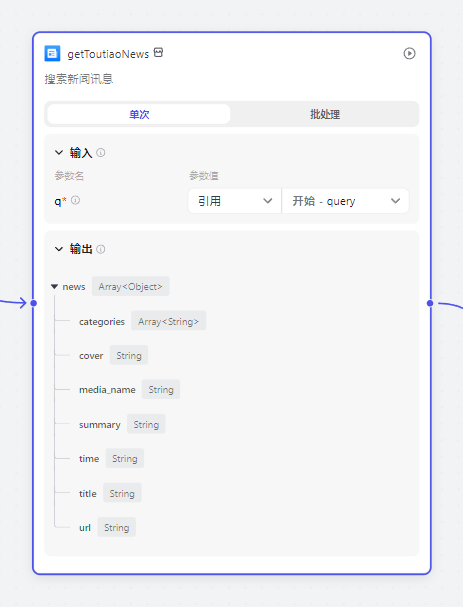The height and width of the screenshot is (607, 463).
Task: Click the Array<Object> type tag
Action: [x=130, y=286]
